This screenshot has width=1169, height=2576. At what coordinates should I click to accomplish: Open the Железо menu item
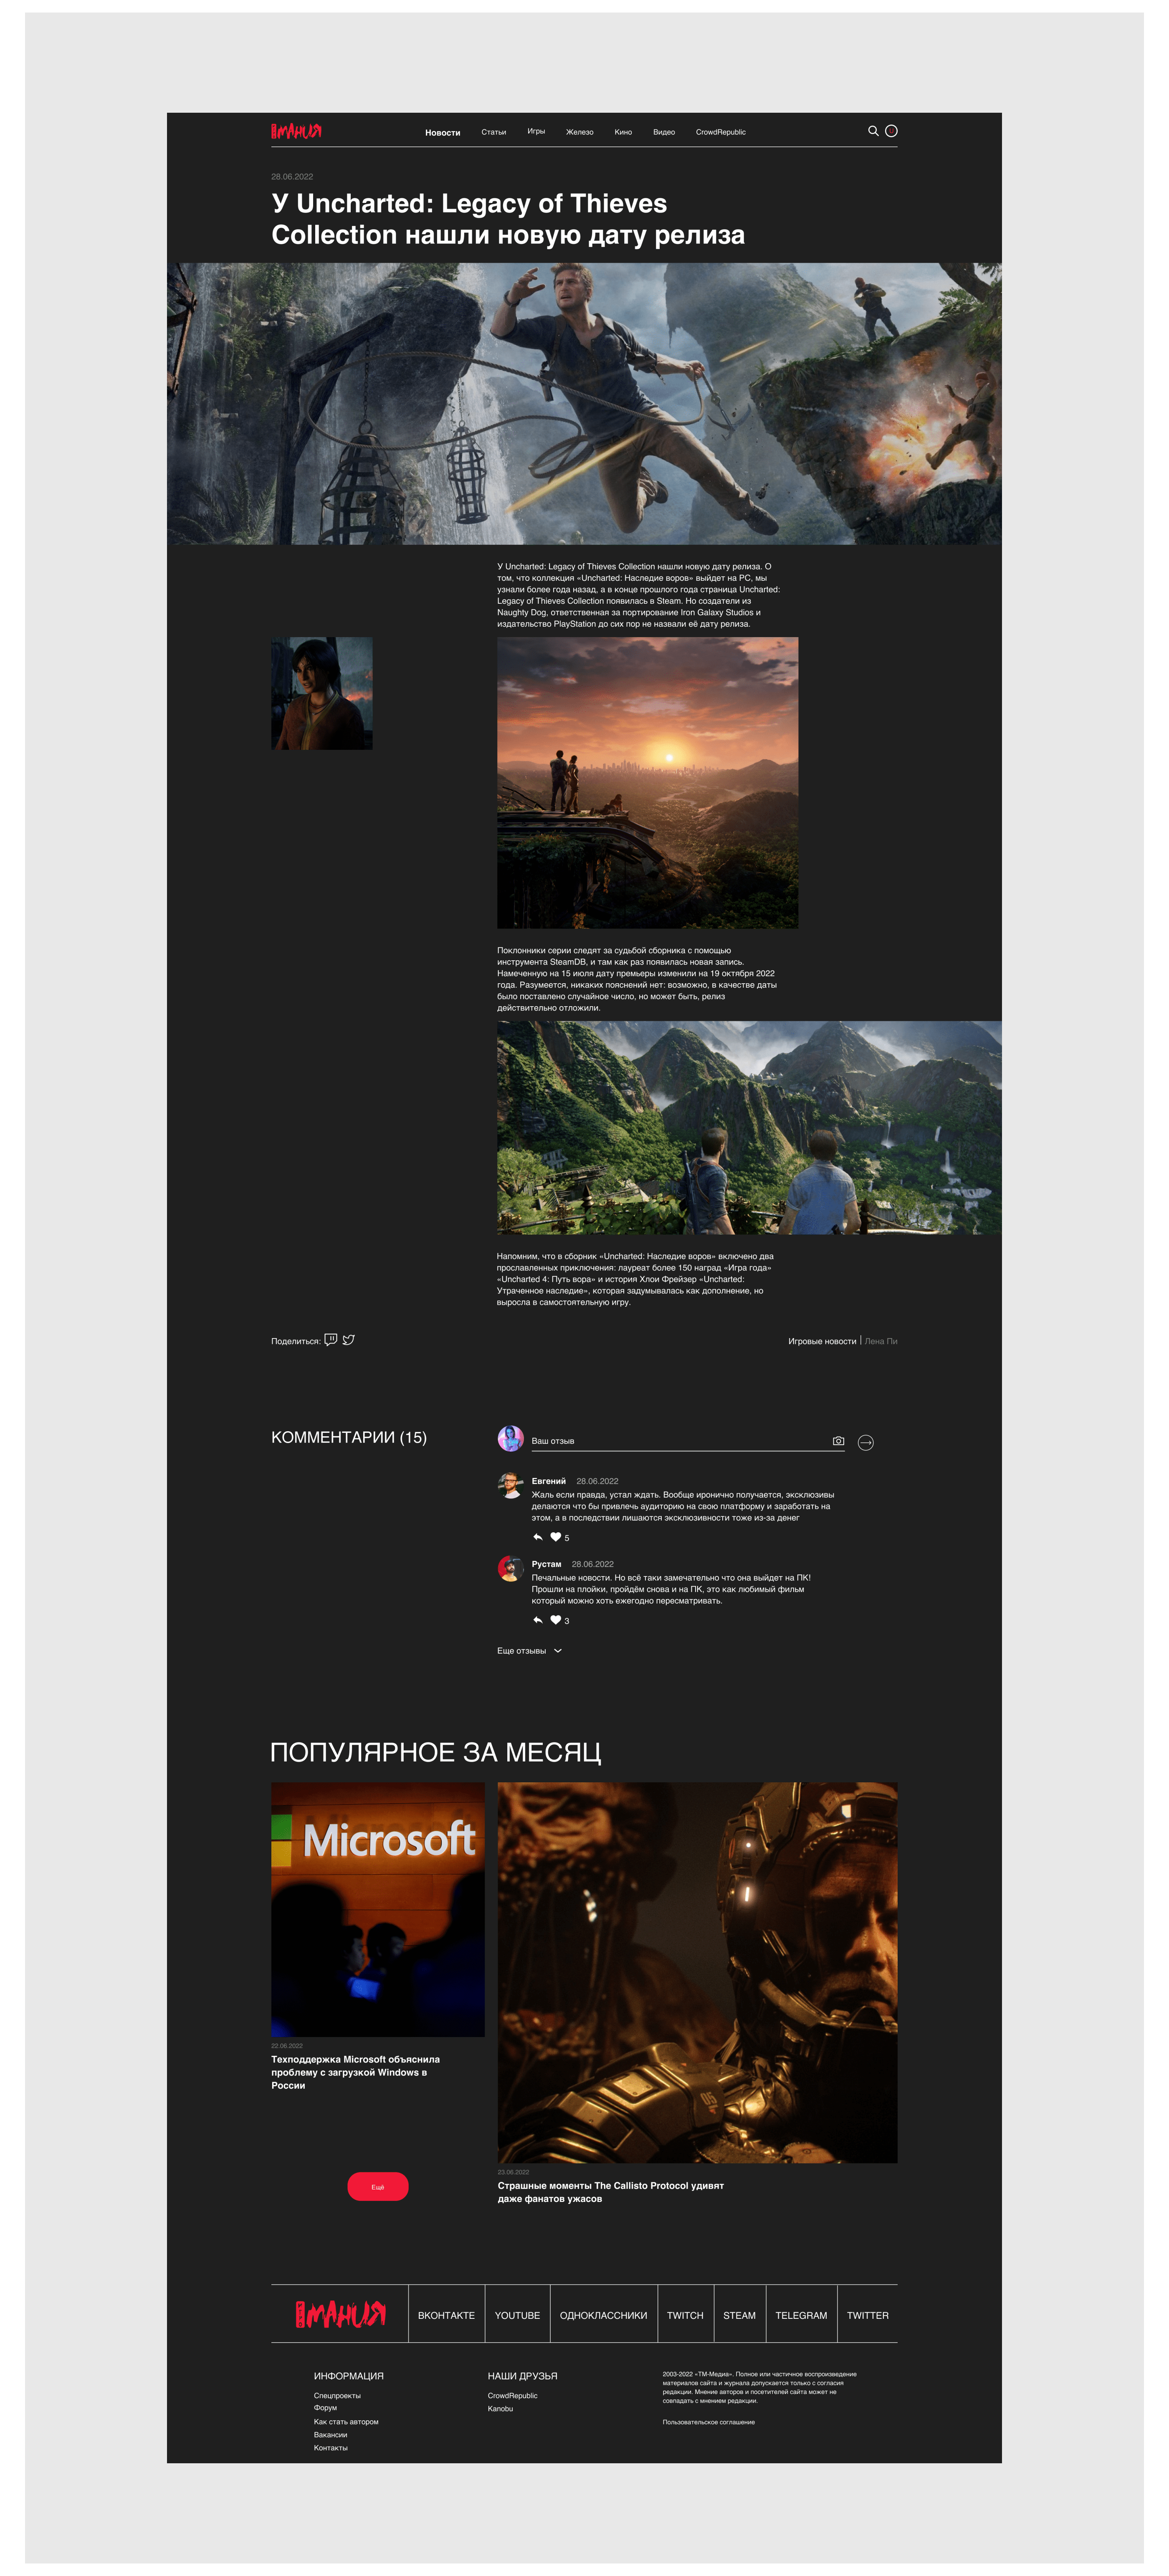click(579, 132)
